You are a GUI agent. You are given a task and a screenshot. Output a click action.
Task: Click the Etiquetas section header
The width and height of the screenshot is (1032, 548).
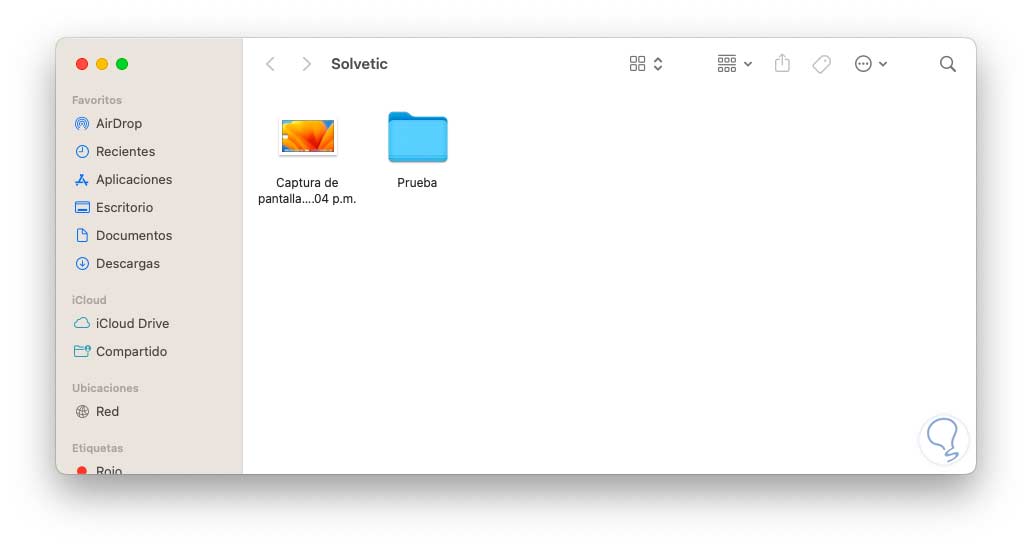(97, 448)
